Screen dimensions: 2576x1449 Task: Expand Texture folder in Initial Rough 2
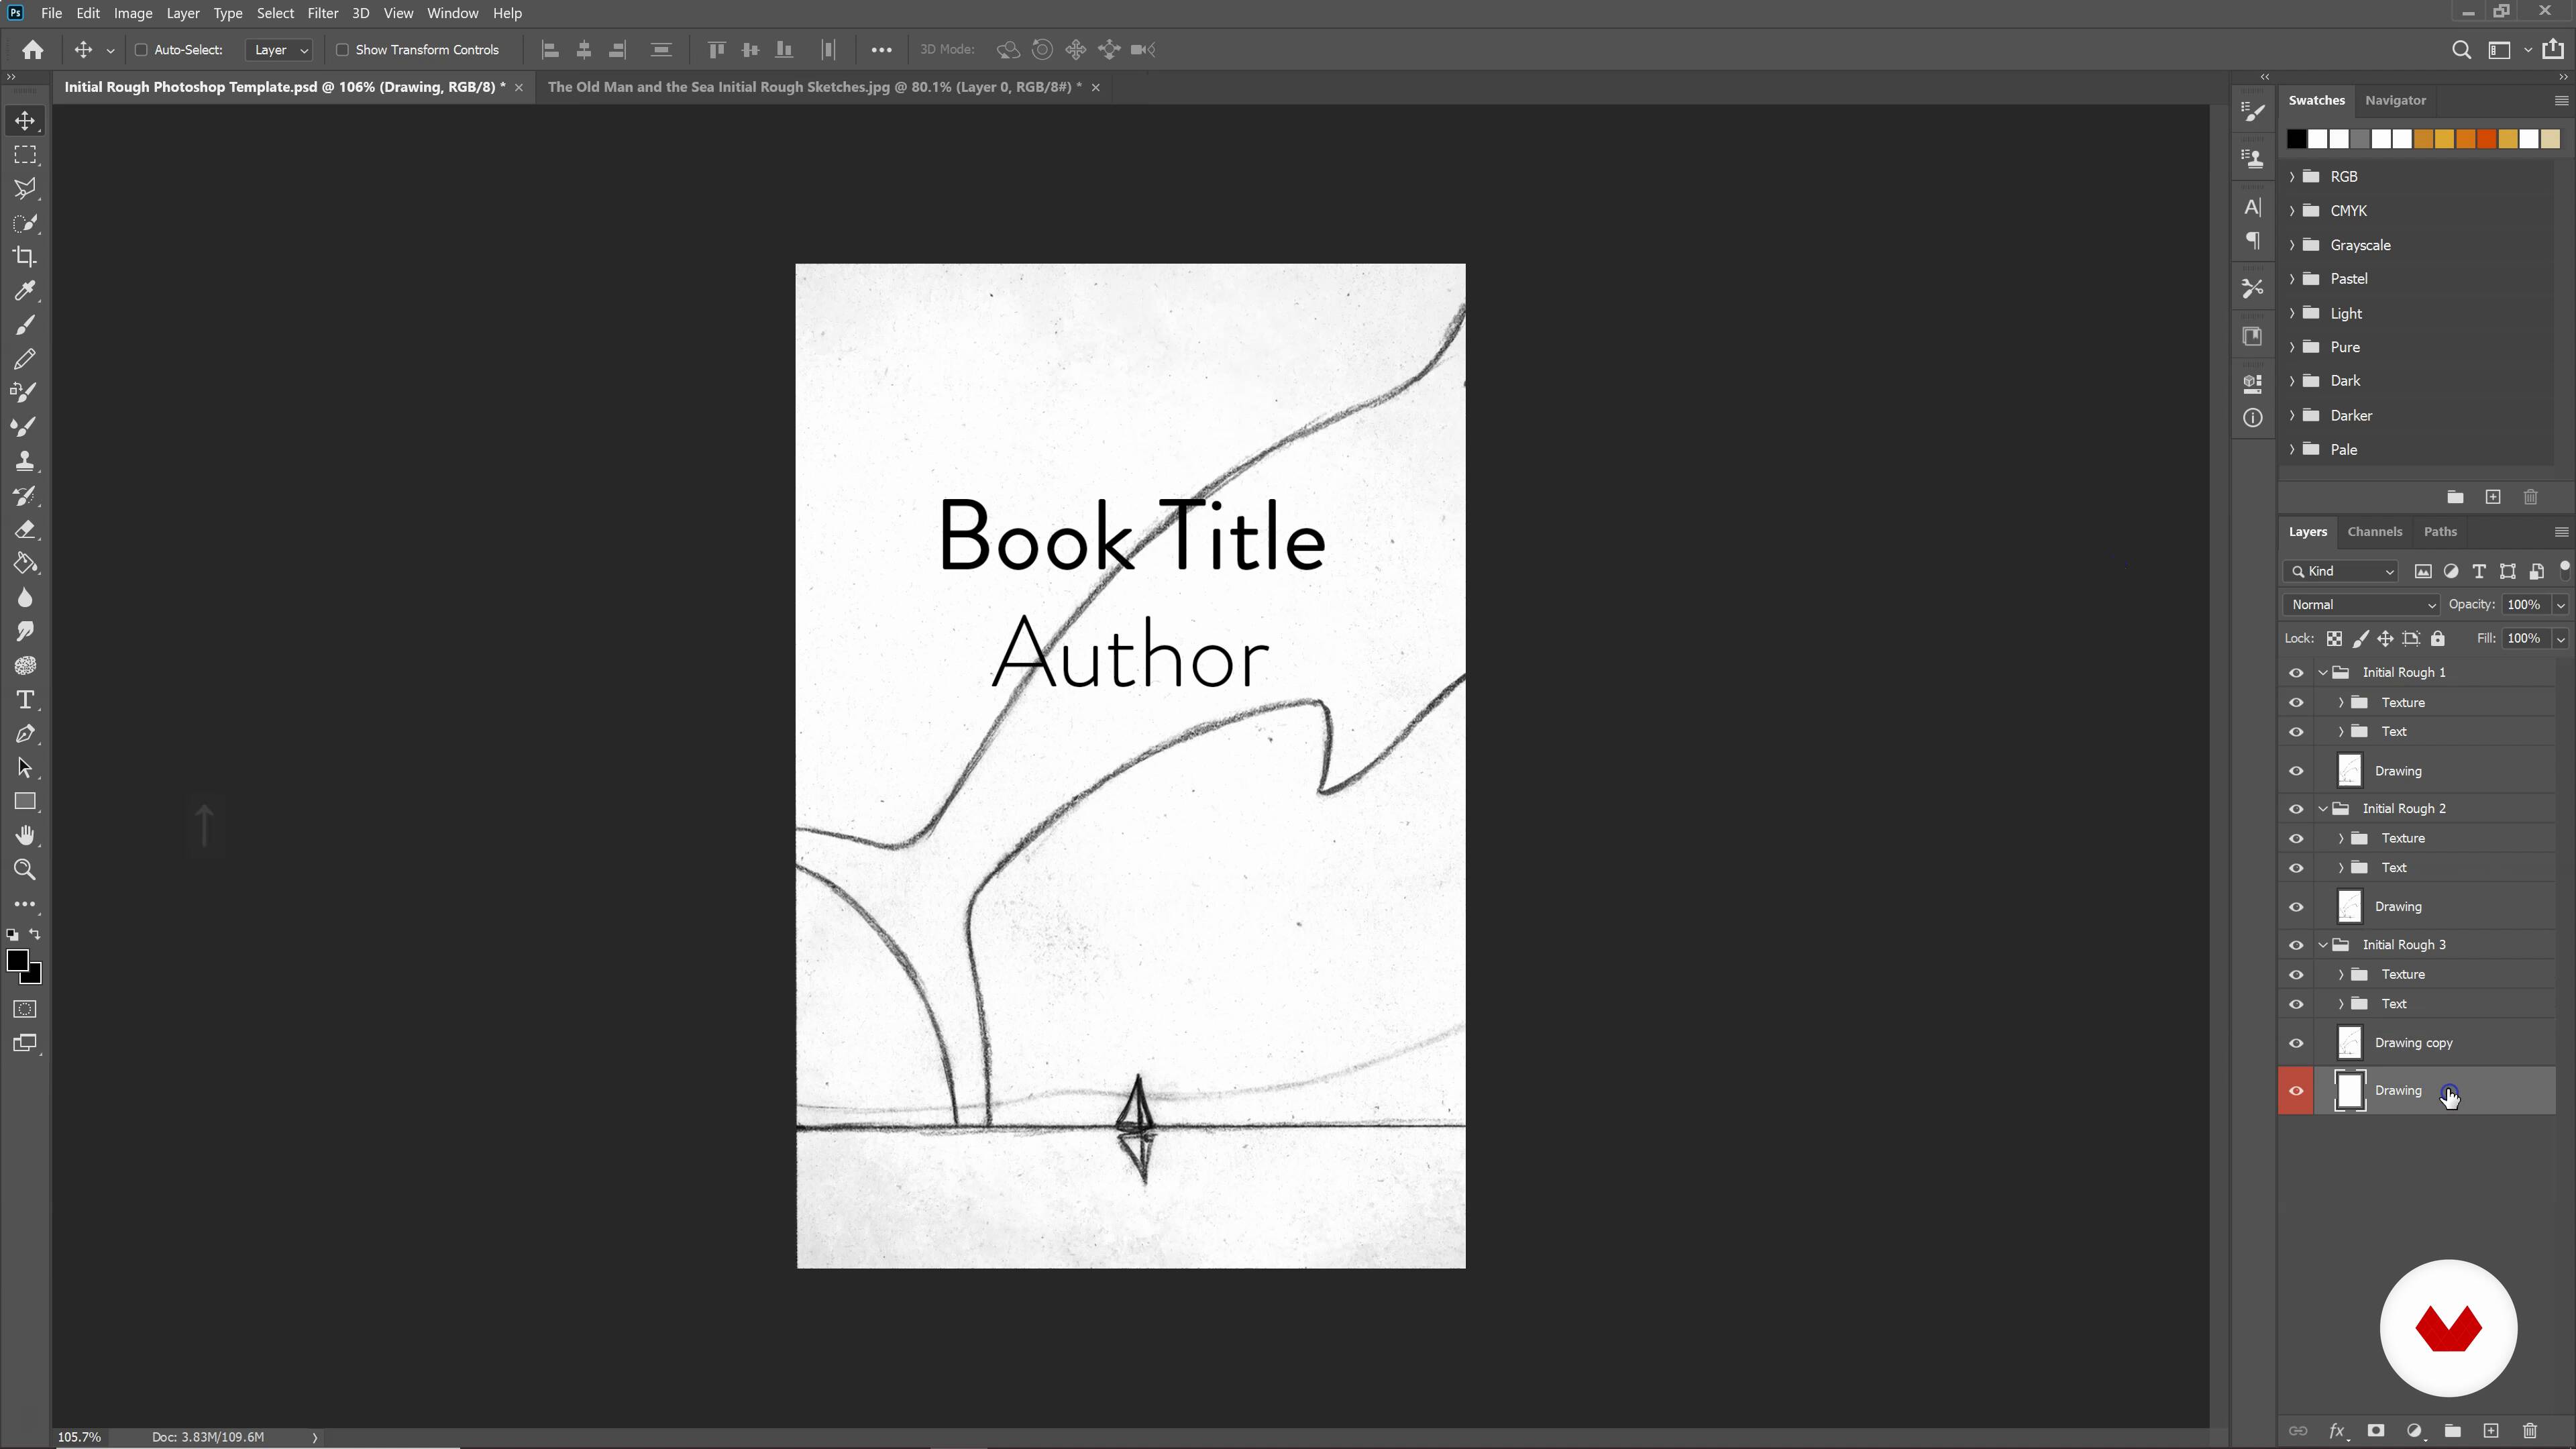point(2341,839)
